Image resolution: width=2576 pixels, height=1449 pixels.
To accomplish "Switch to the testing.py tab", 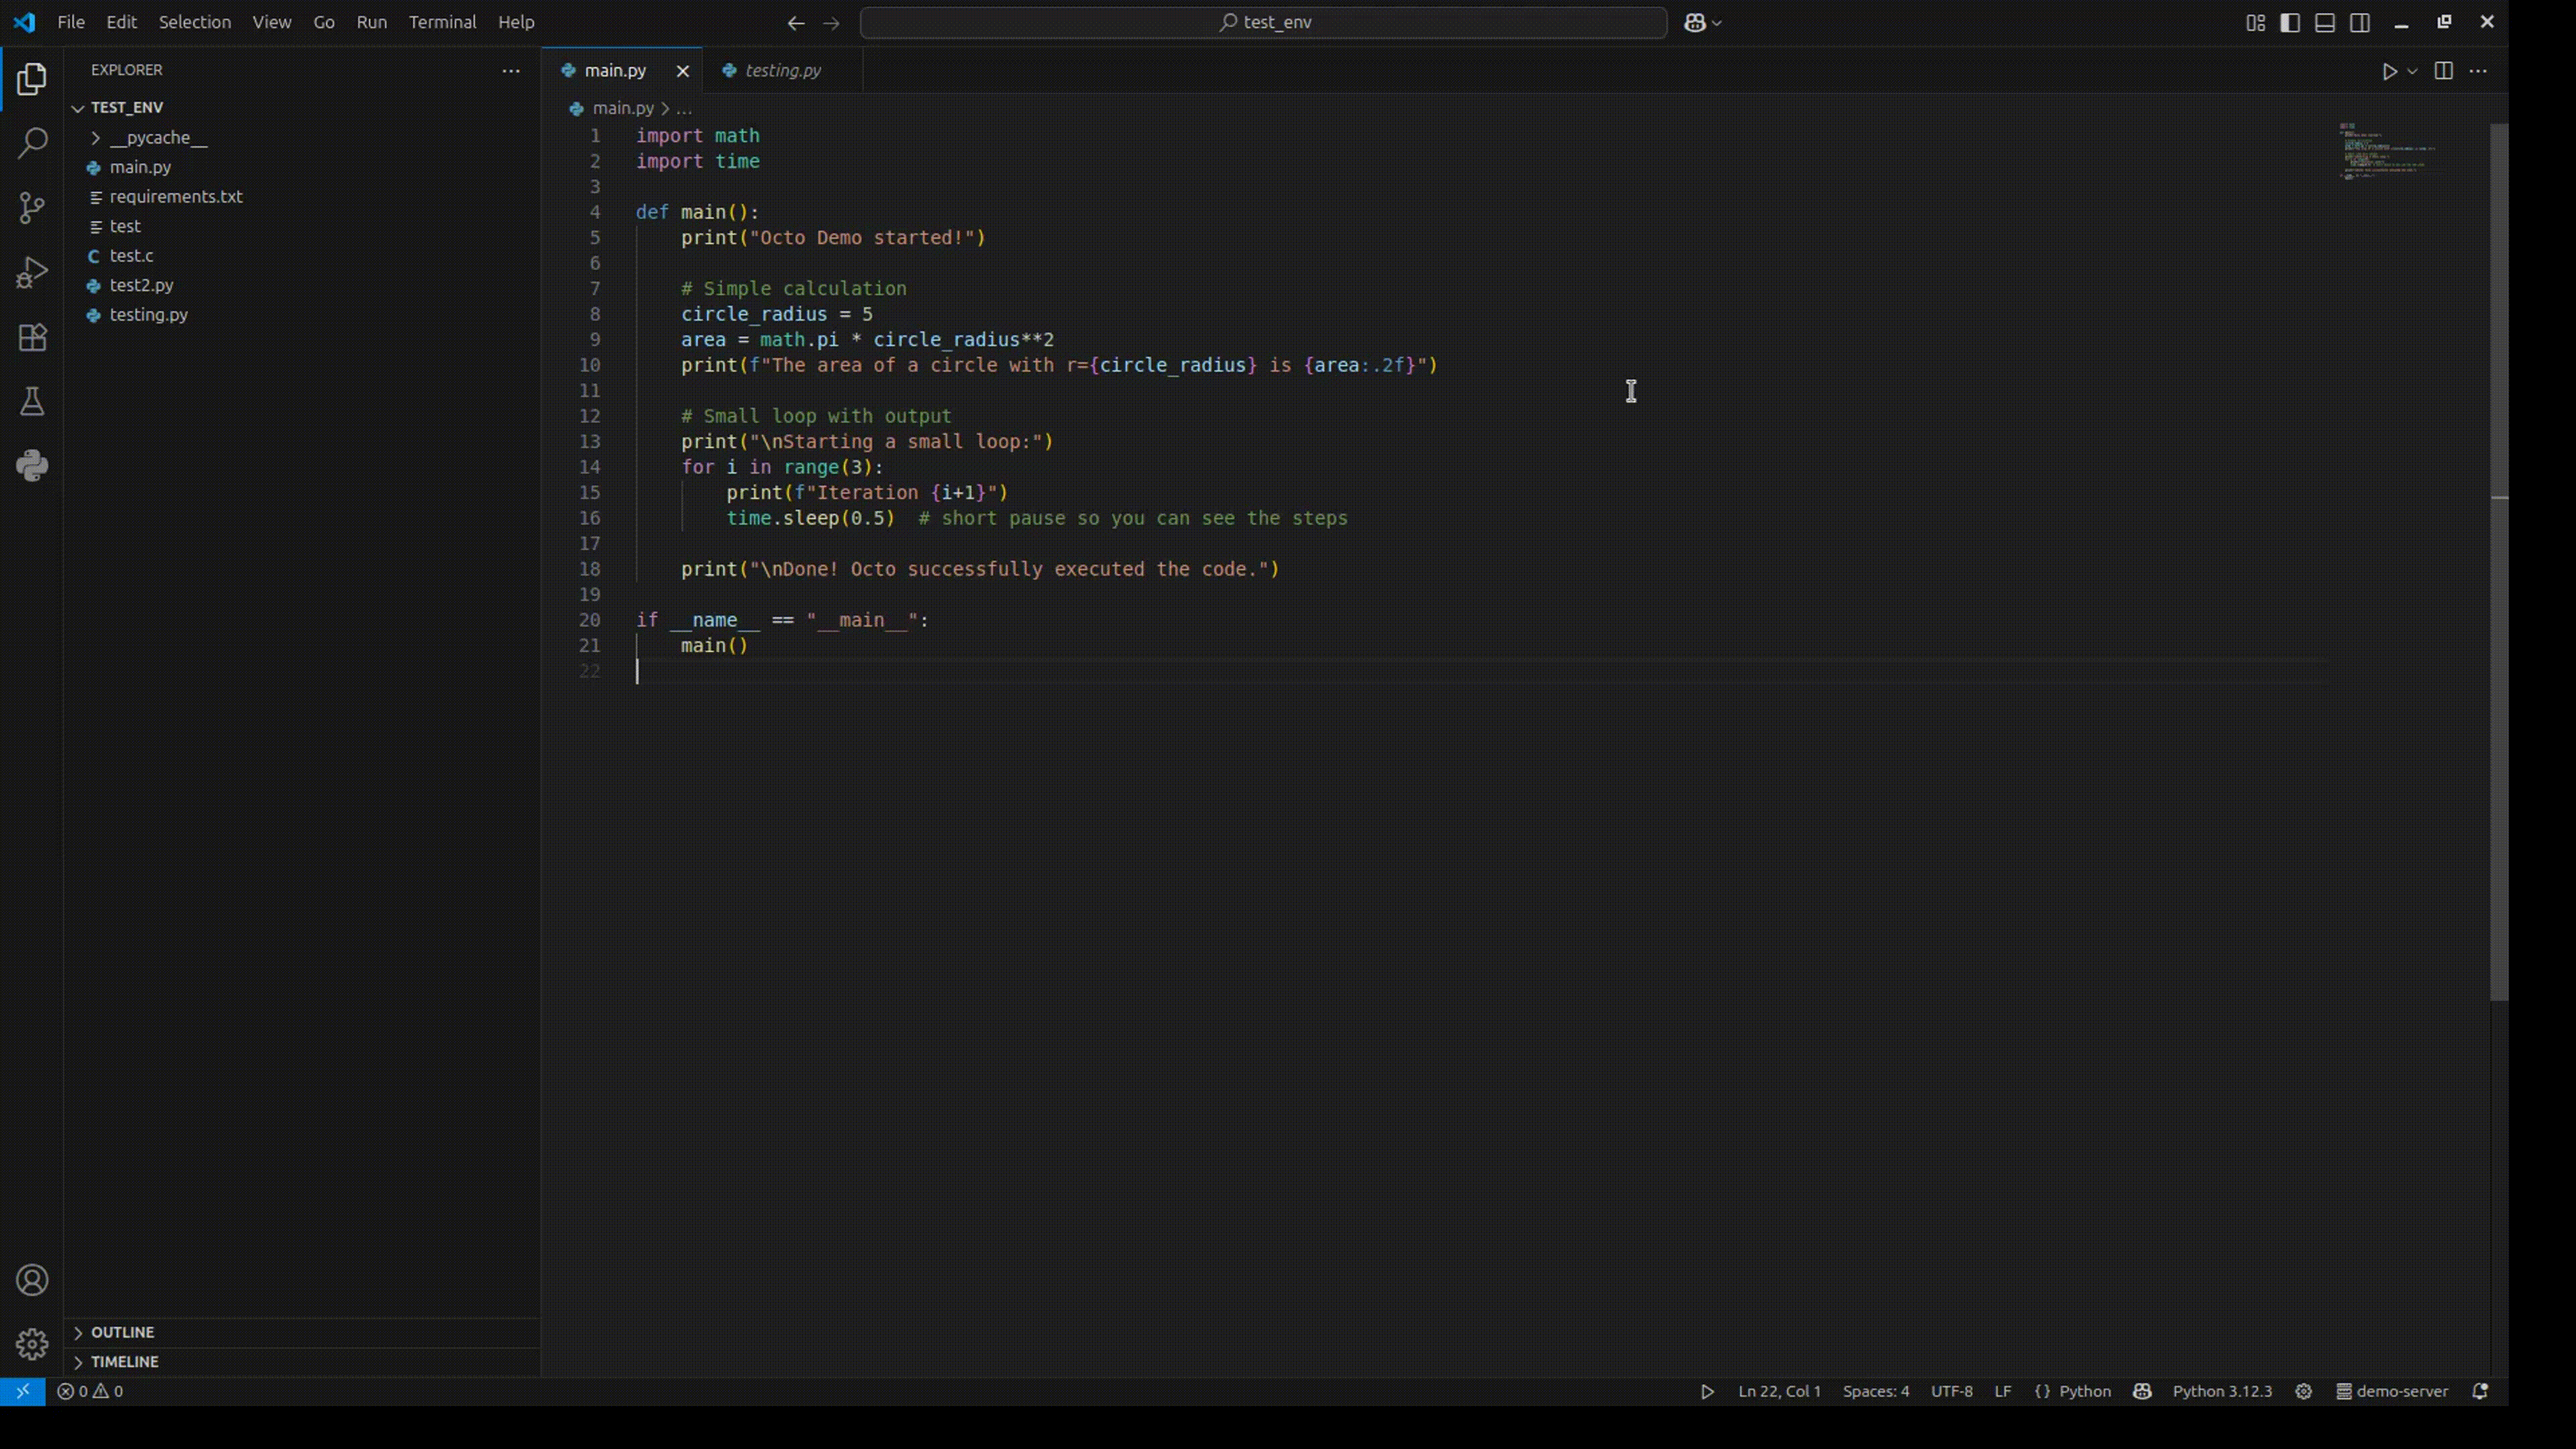I will [783, 71].
